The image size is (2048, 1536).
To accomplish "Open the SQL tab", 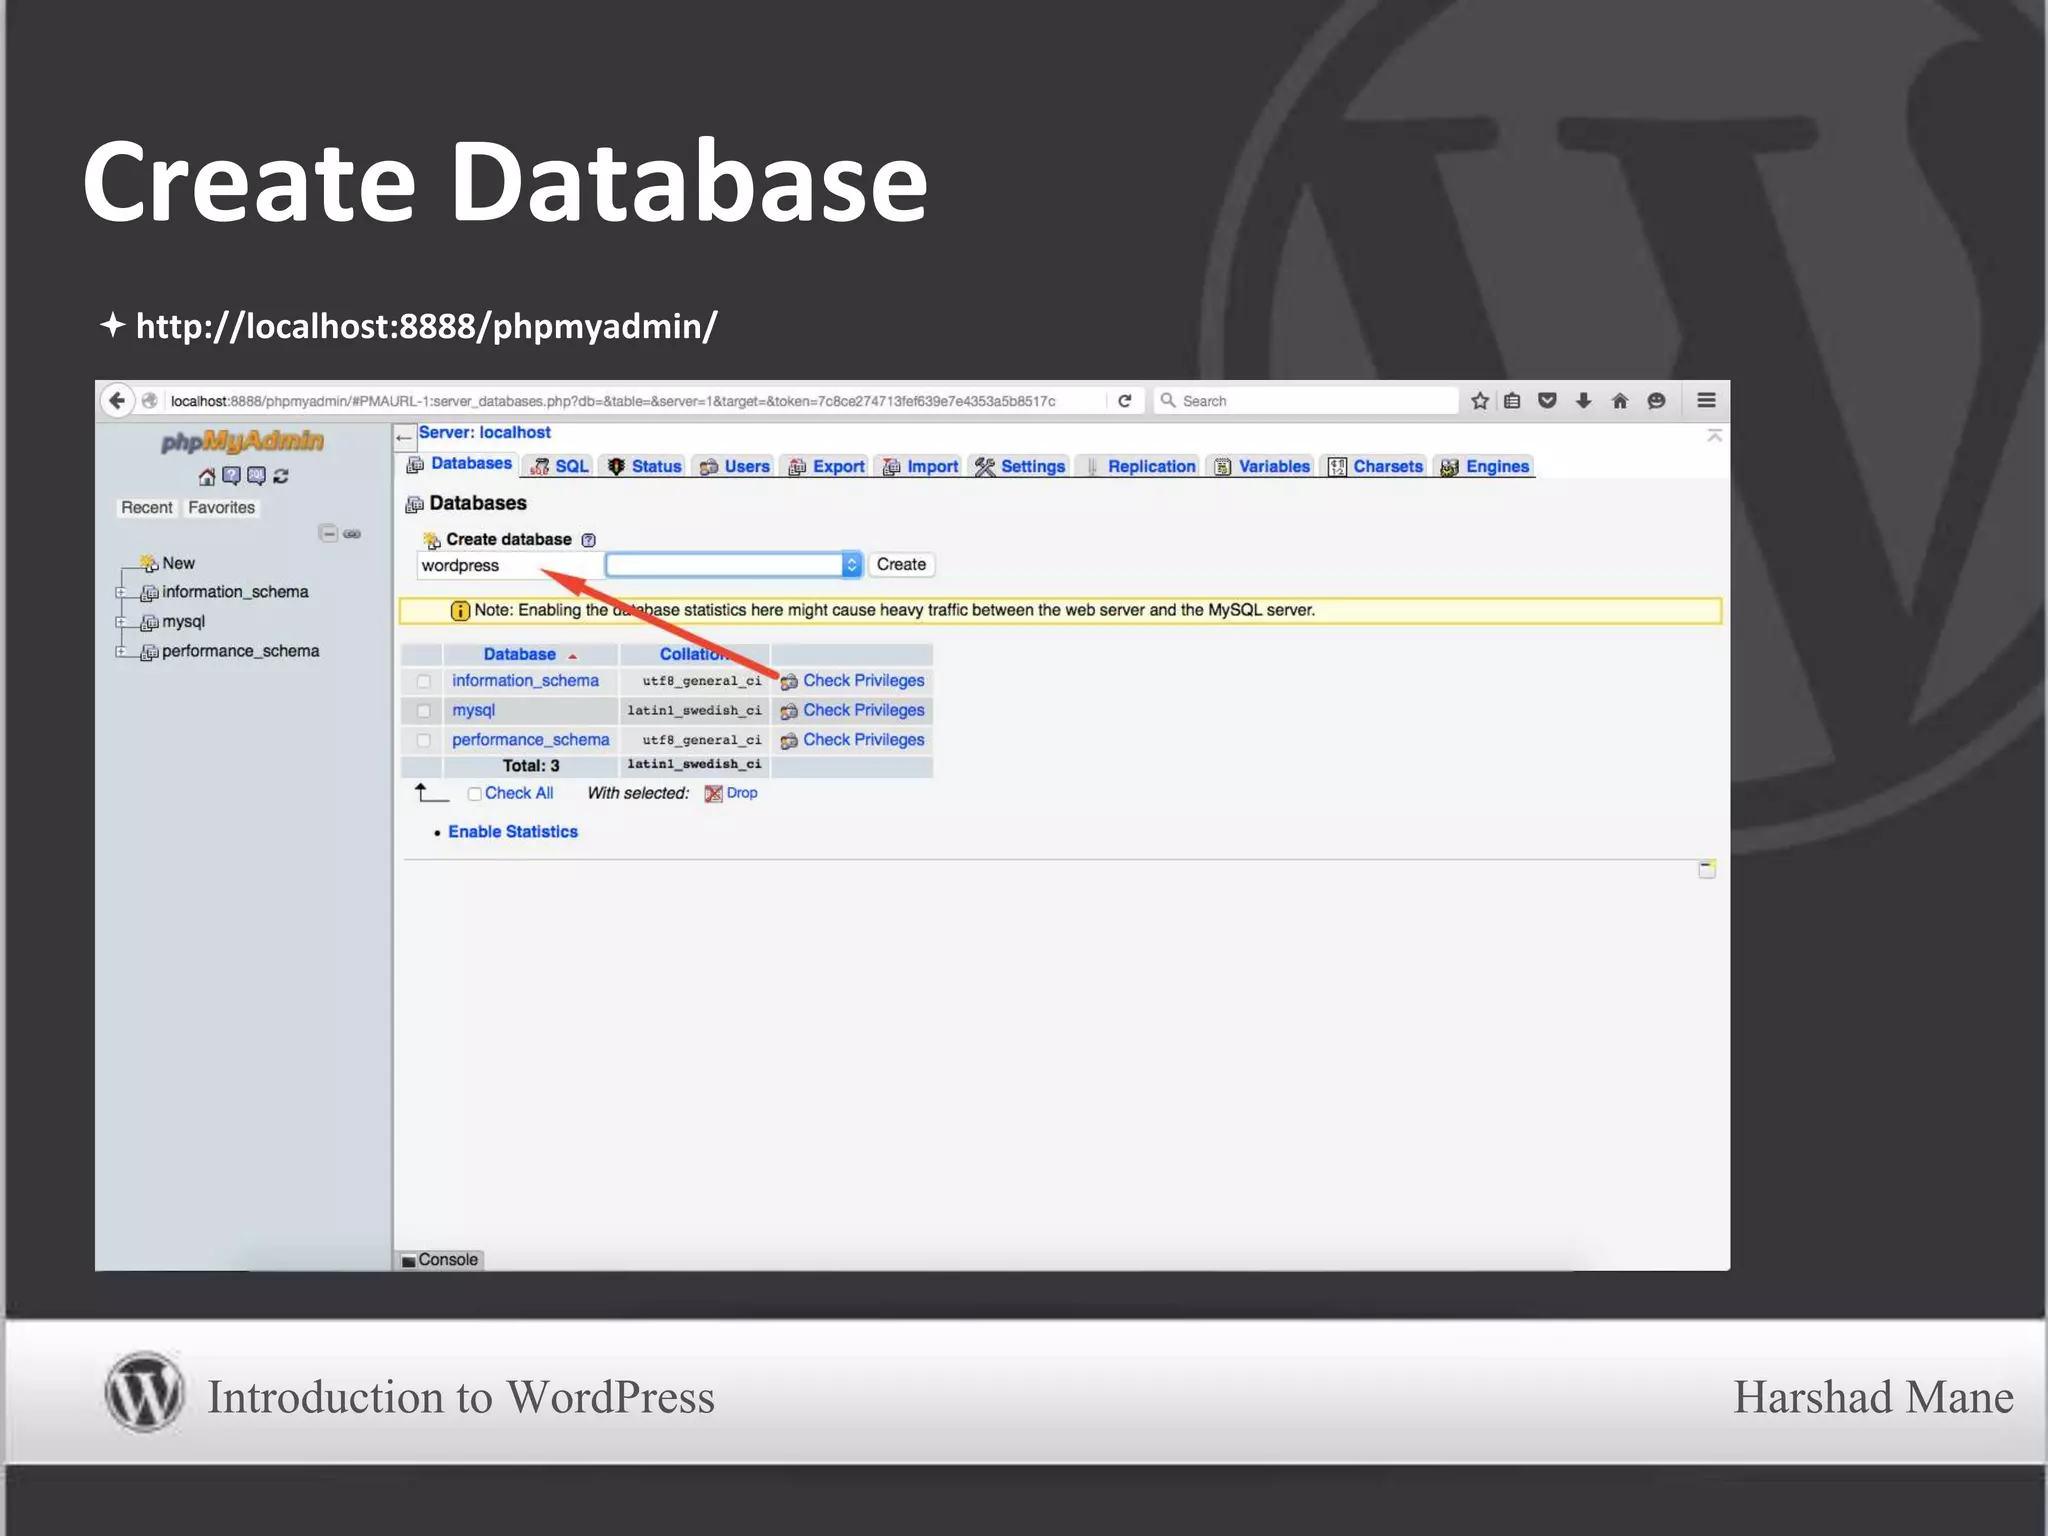I will (x=561, y=466).
